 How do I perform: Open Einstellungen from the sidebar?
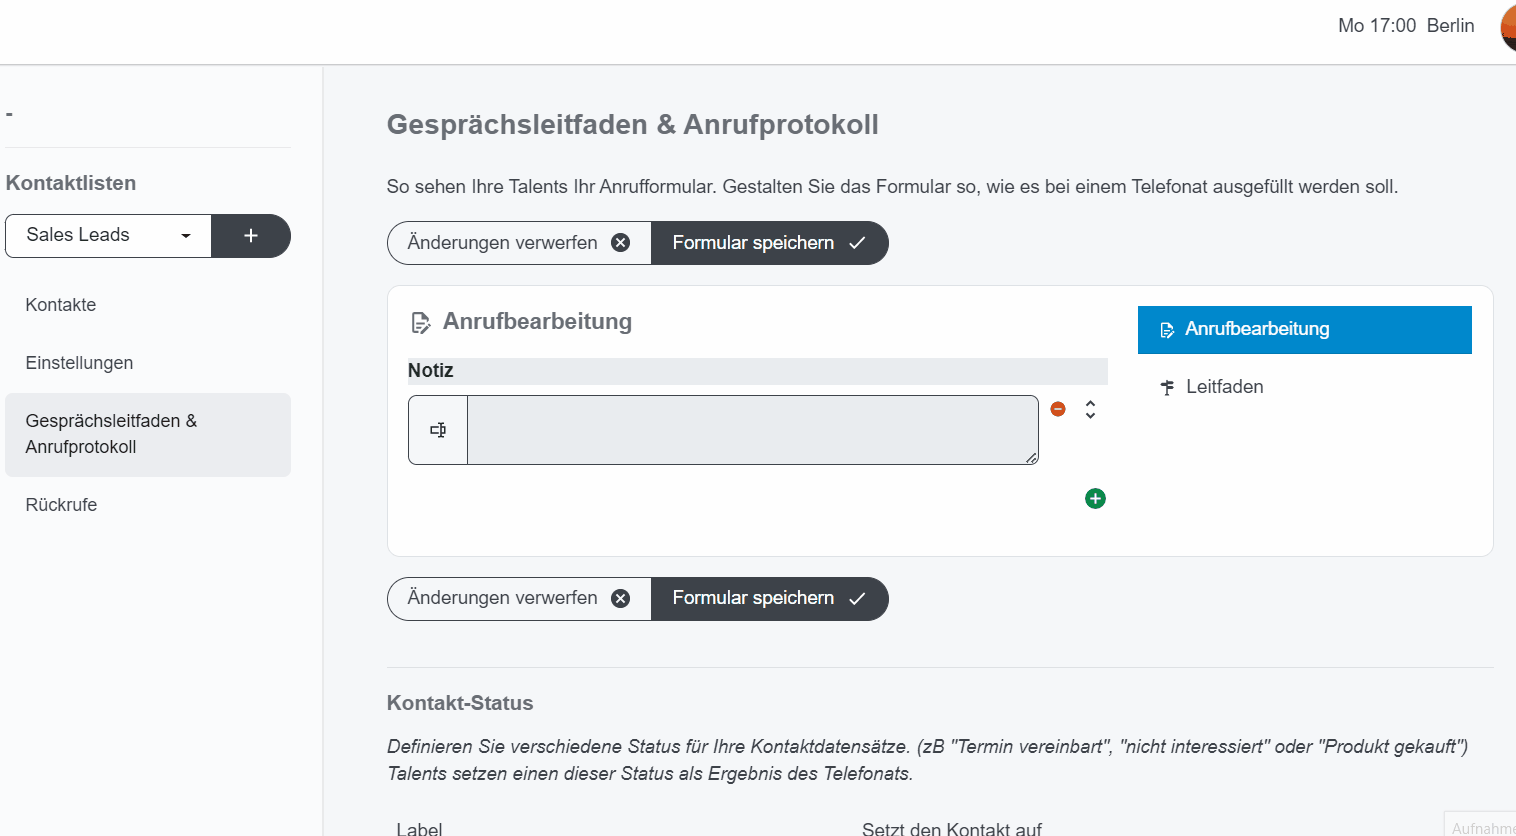coord(79,363)
